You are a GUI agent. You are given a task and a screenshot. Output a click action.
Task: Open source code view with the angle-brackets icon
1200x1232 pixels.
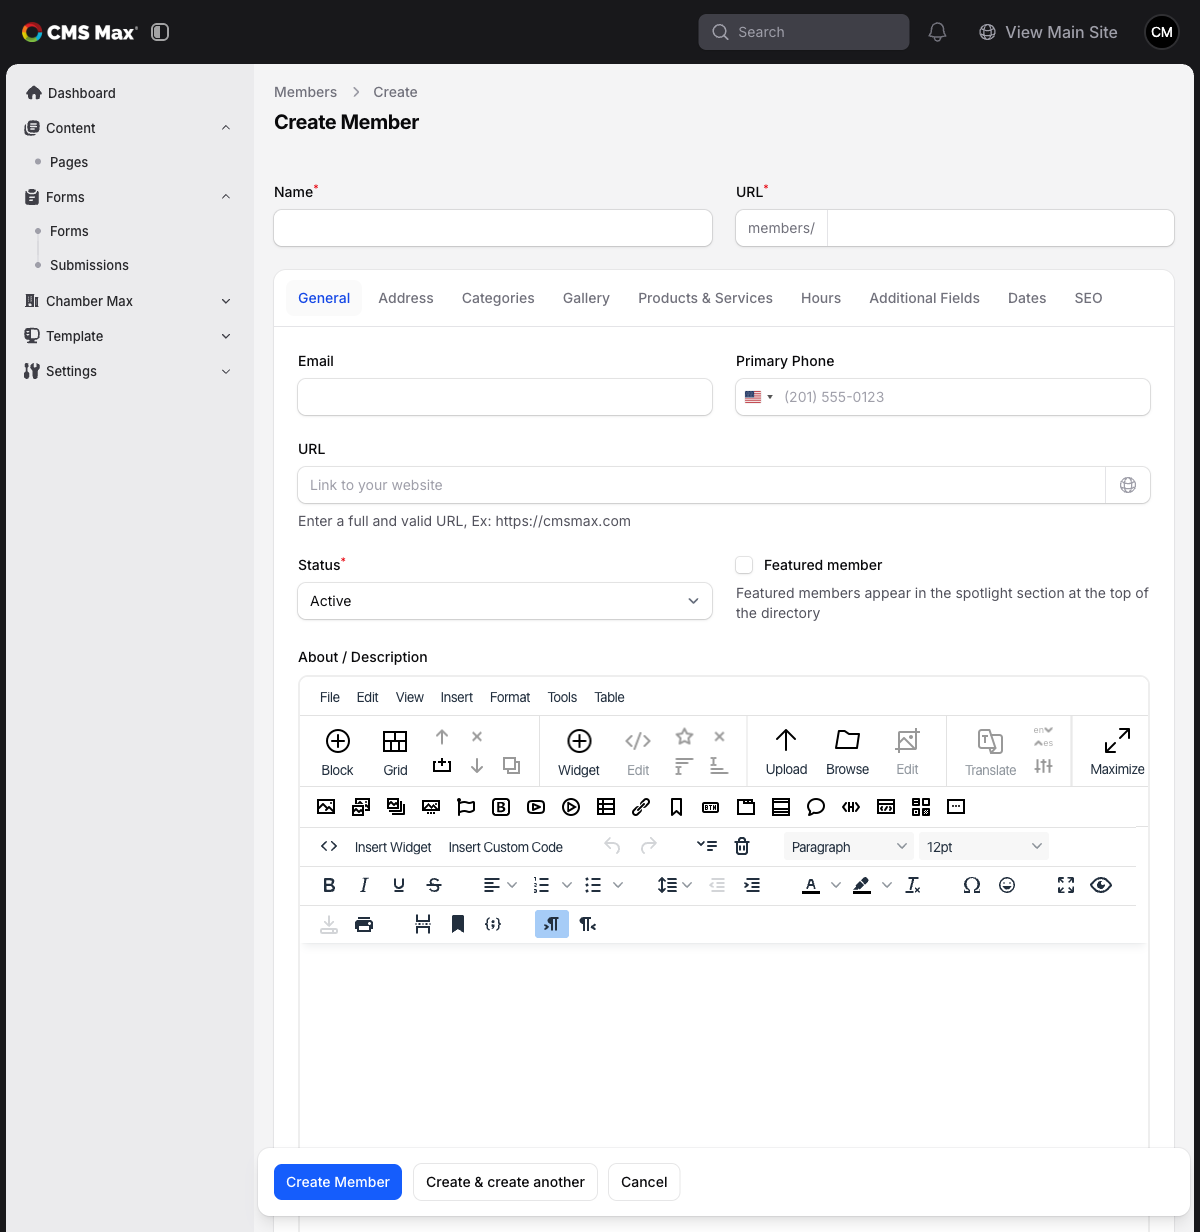click(x=329, y=846)
